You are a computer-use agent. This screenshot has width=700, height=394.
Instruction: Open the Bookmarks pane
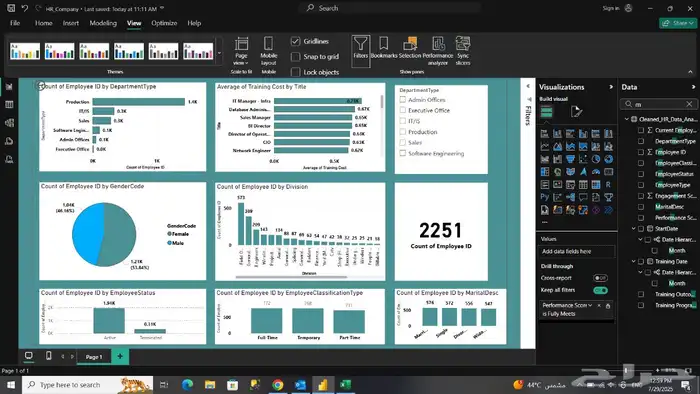[x=383, y=48]
